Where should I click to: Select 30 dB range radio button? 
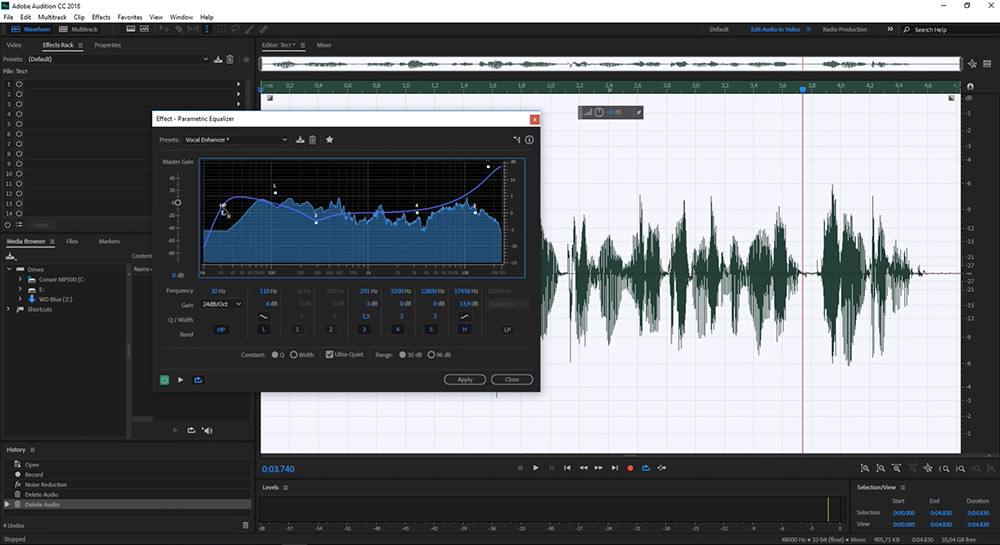point(402,355)
